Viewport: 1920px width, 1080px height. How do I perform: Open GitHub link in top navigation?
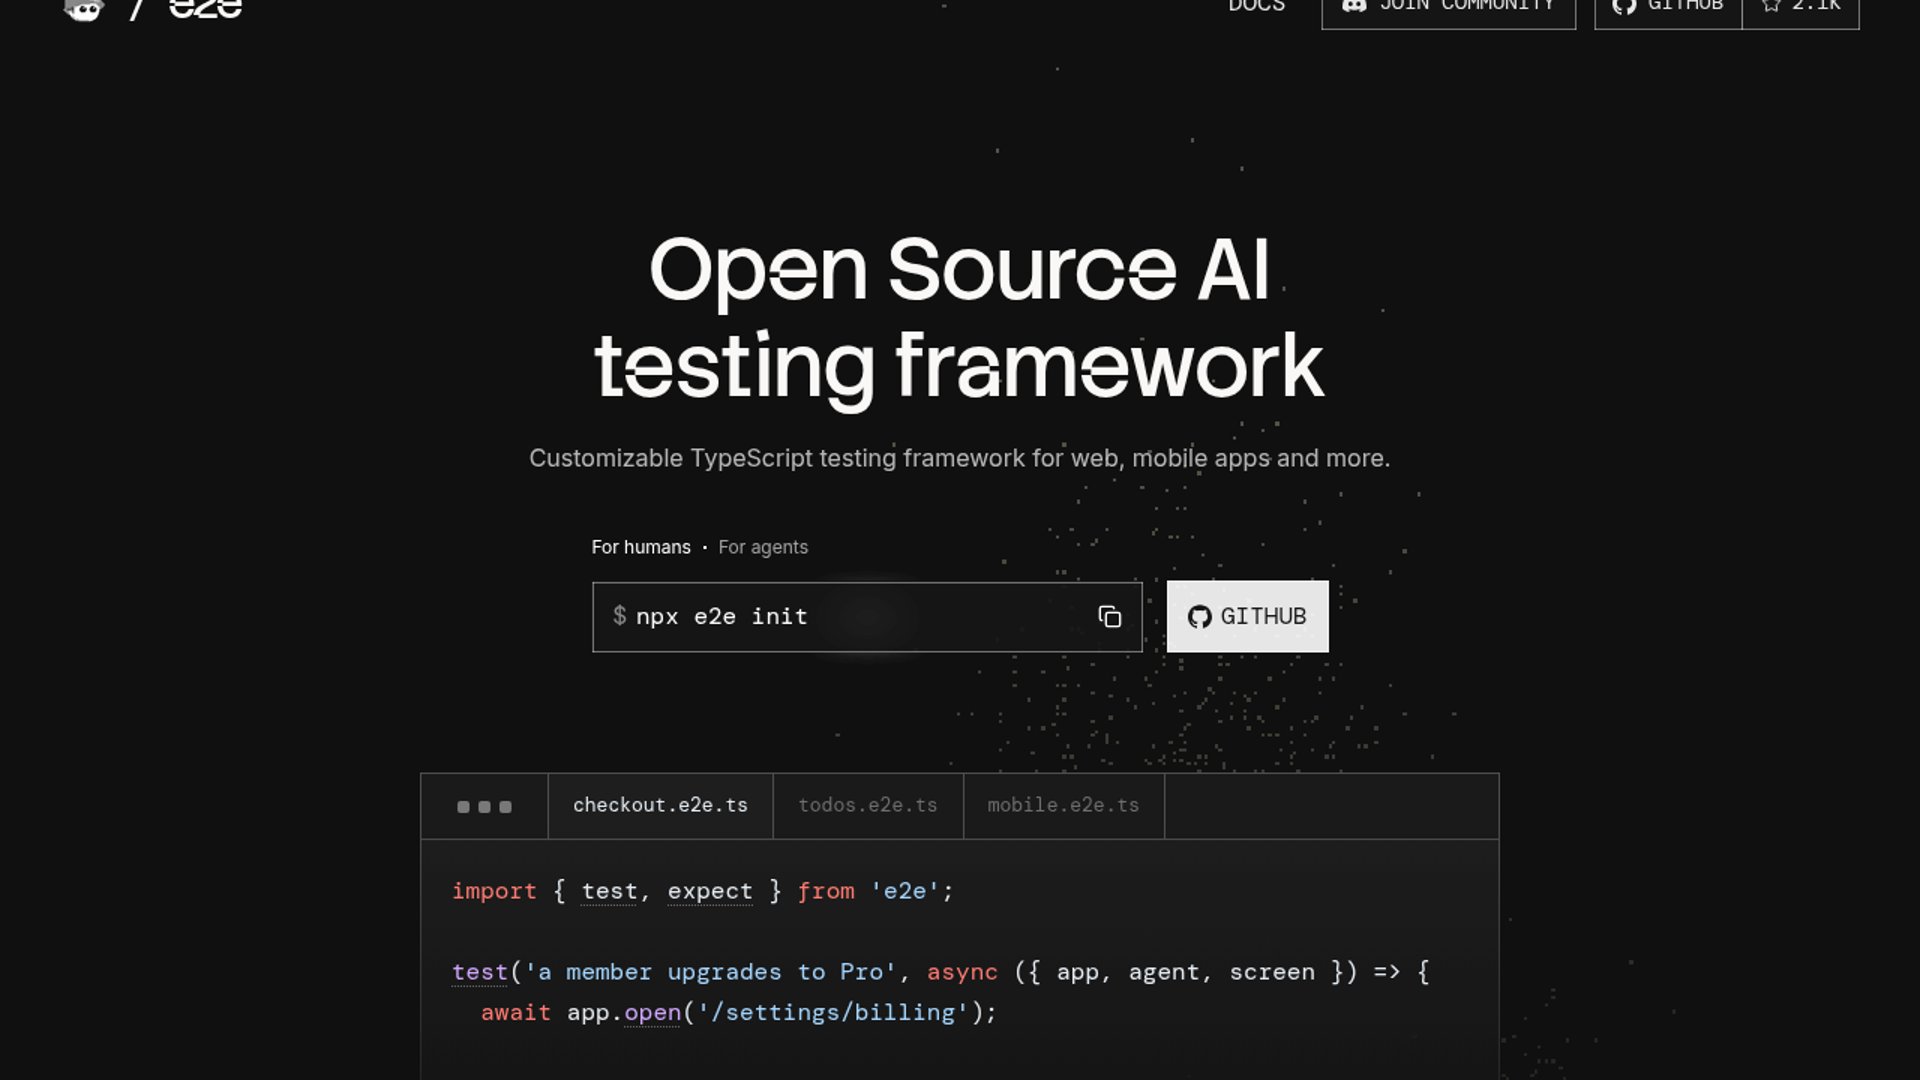[1668, 10]
